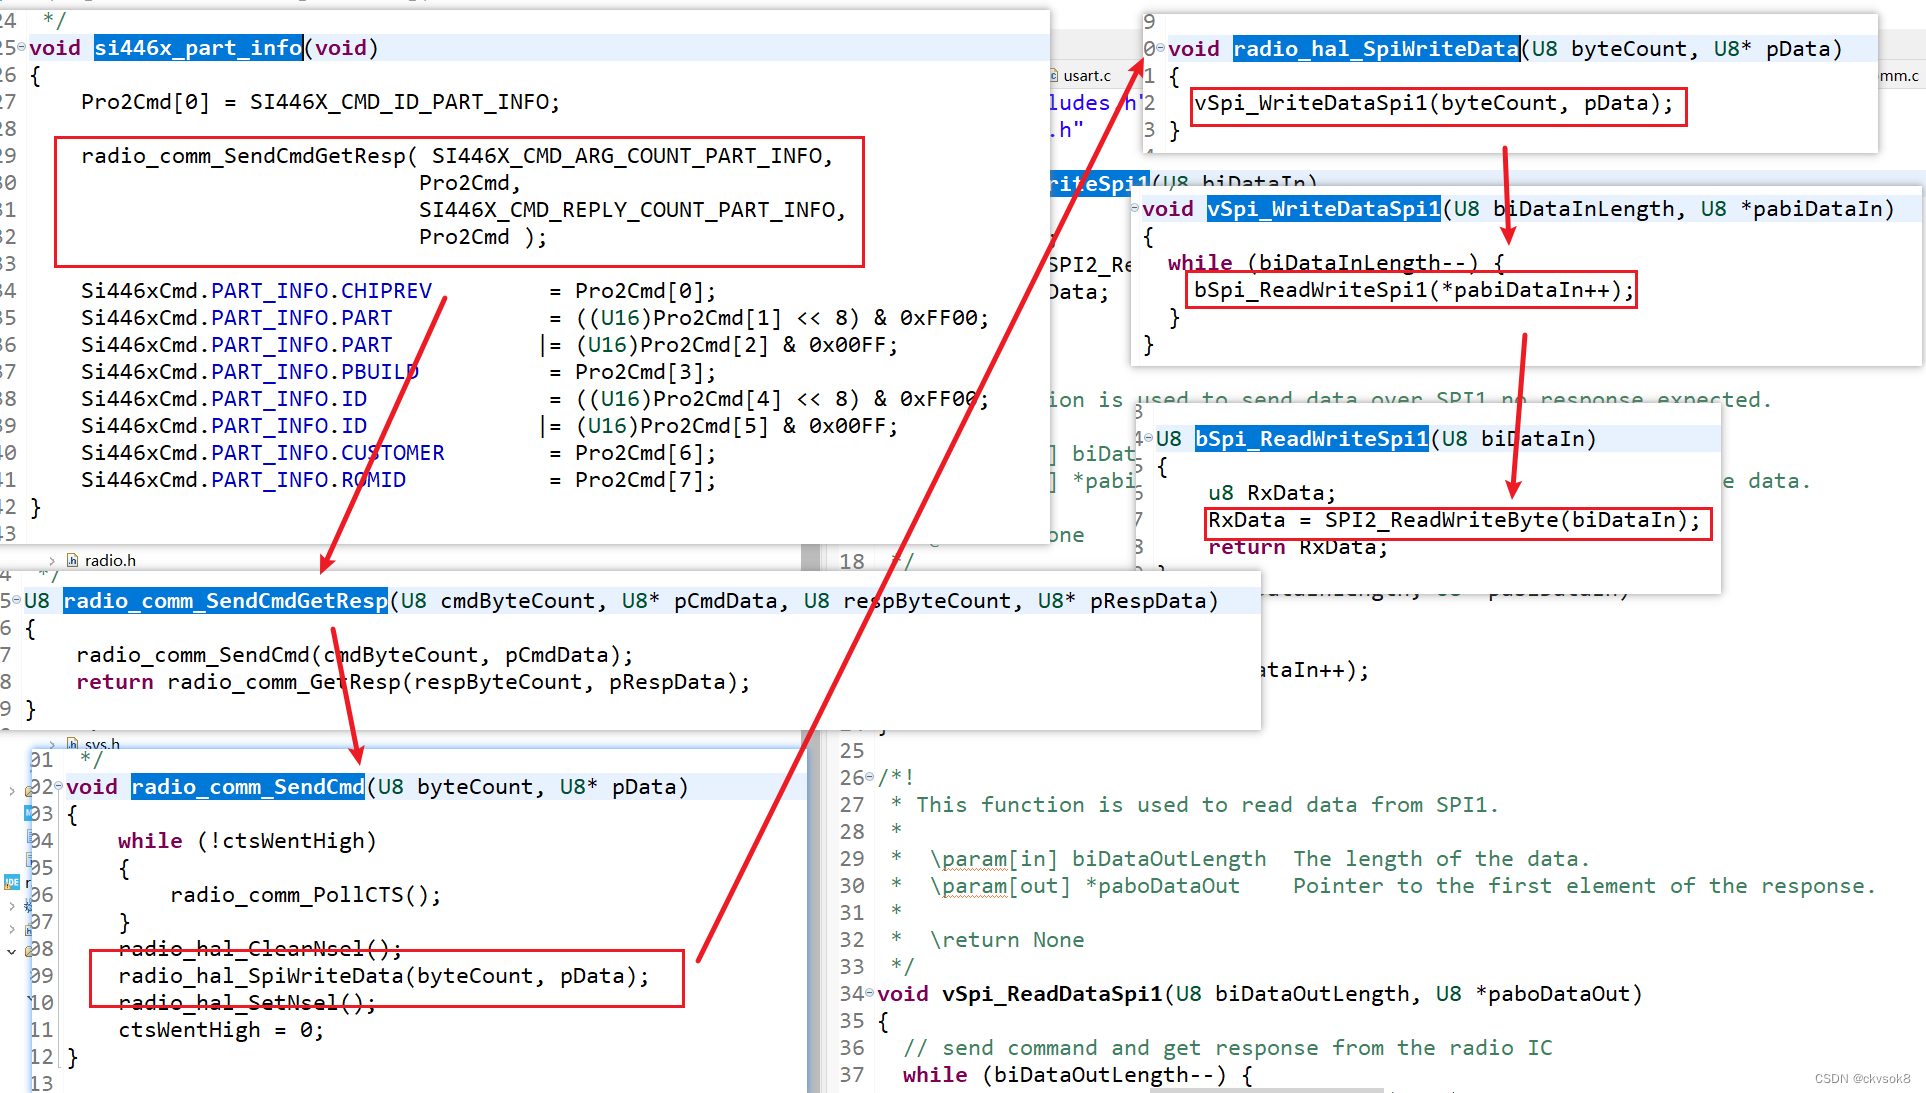Viewport: 1926px width, 1093px height.
Task: Expand the radio.h tree node arrow
Action: [x=51, y=561]
